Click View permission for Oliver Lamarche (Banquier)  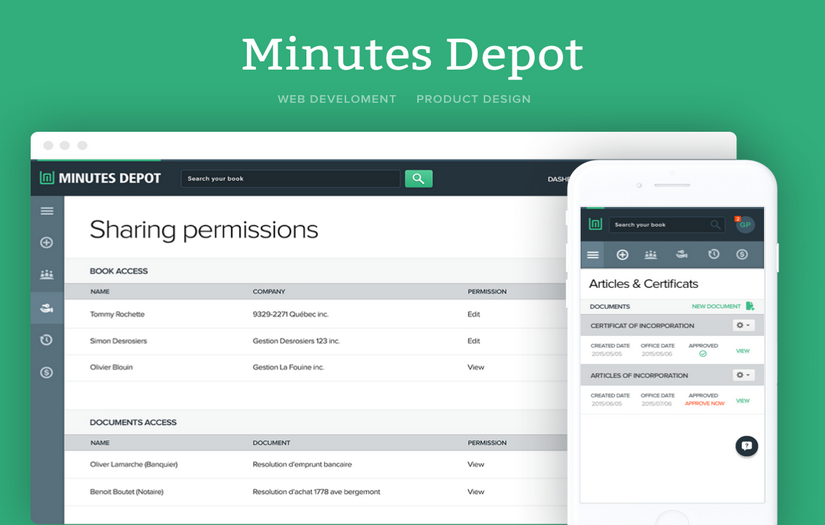coord(476,465)
